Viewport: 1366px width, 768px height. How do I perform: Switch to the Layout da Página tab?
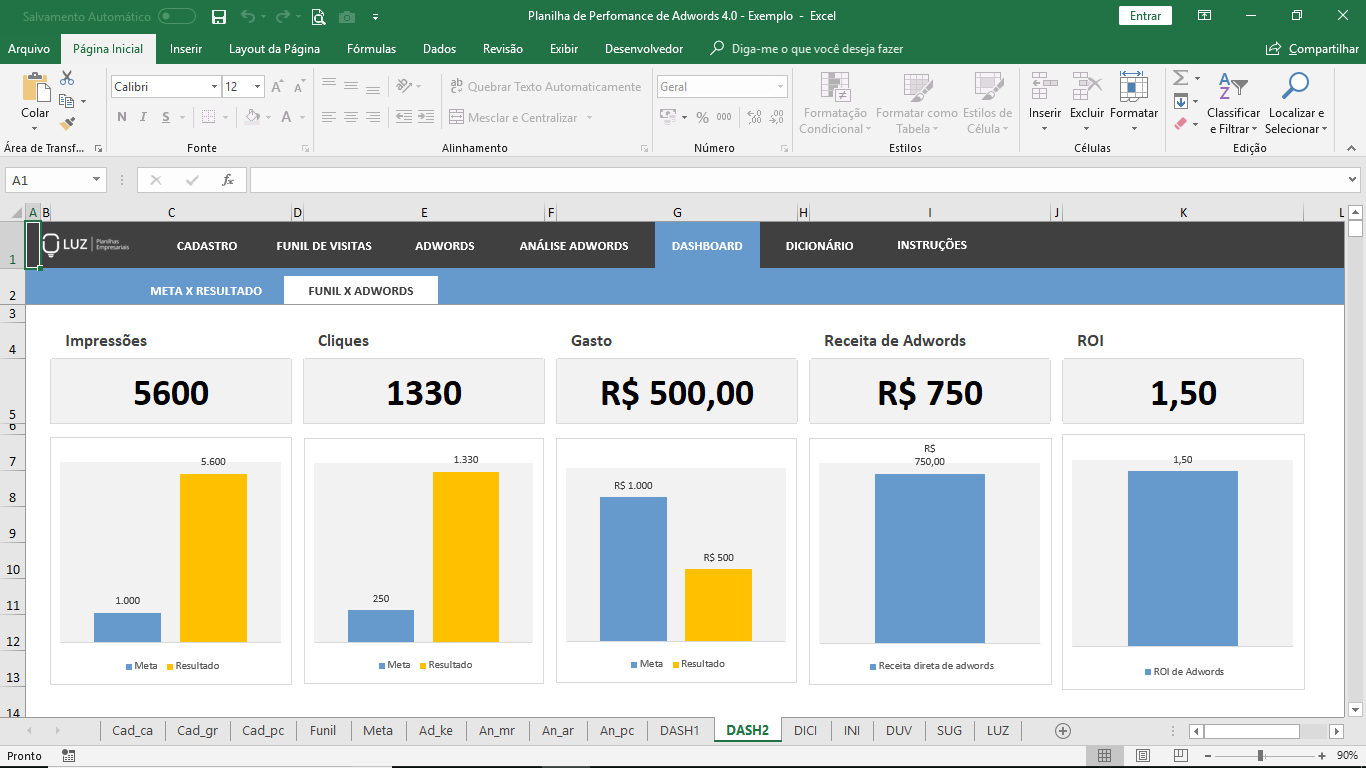(x=274, y=49)
